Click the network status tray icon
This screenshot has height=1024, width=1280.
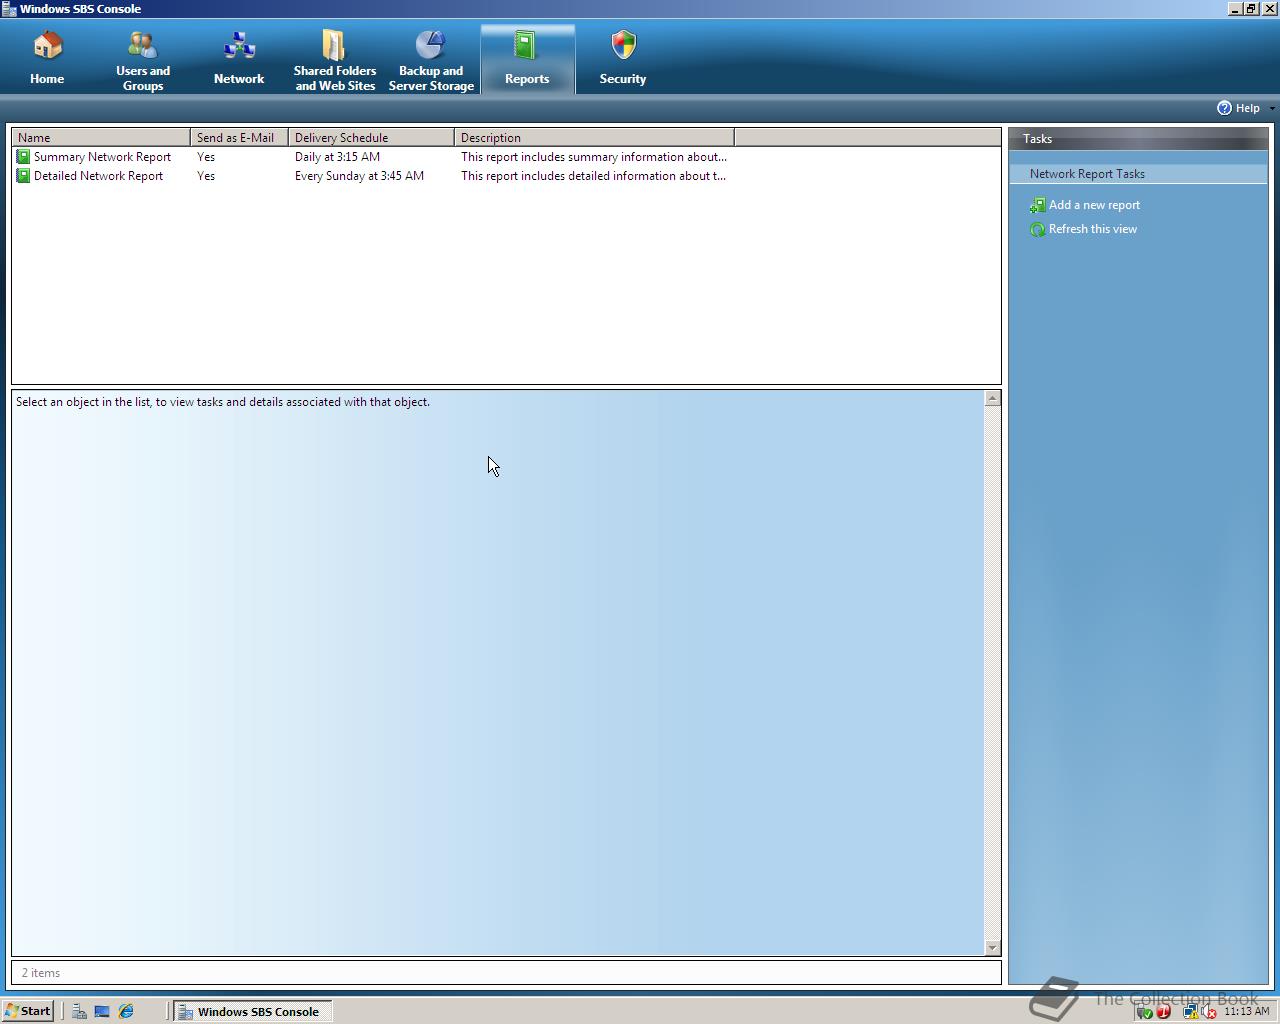pos(1190,1011)
